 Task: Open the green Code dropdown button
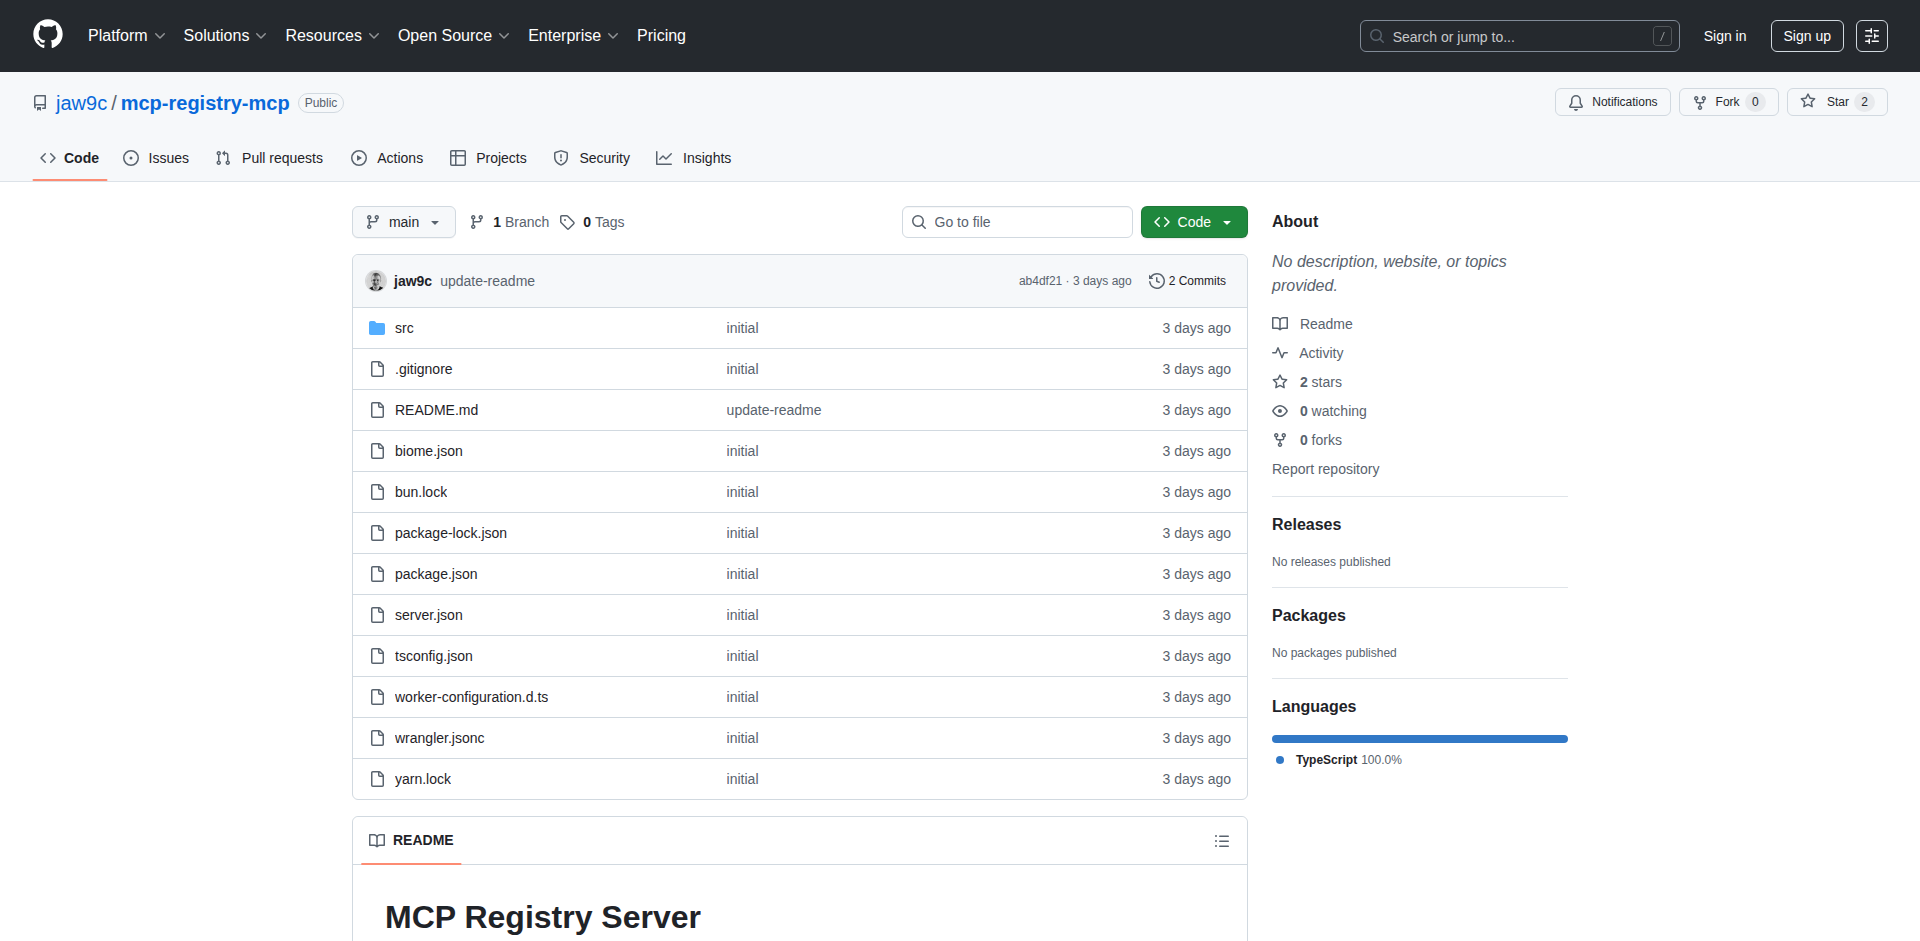click(x=1193, y=222)
